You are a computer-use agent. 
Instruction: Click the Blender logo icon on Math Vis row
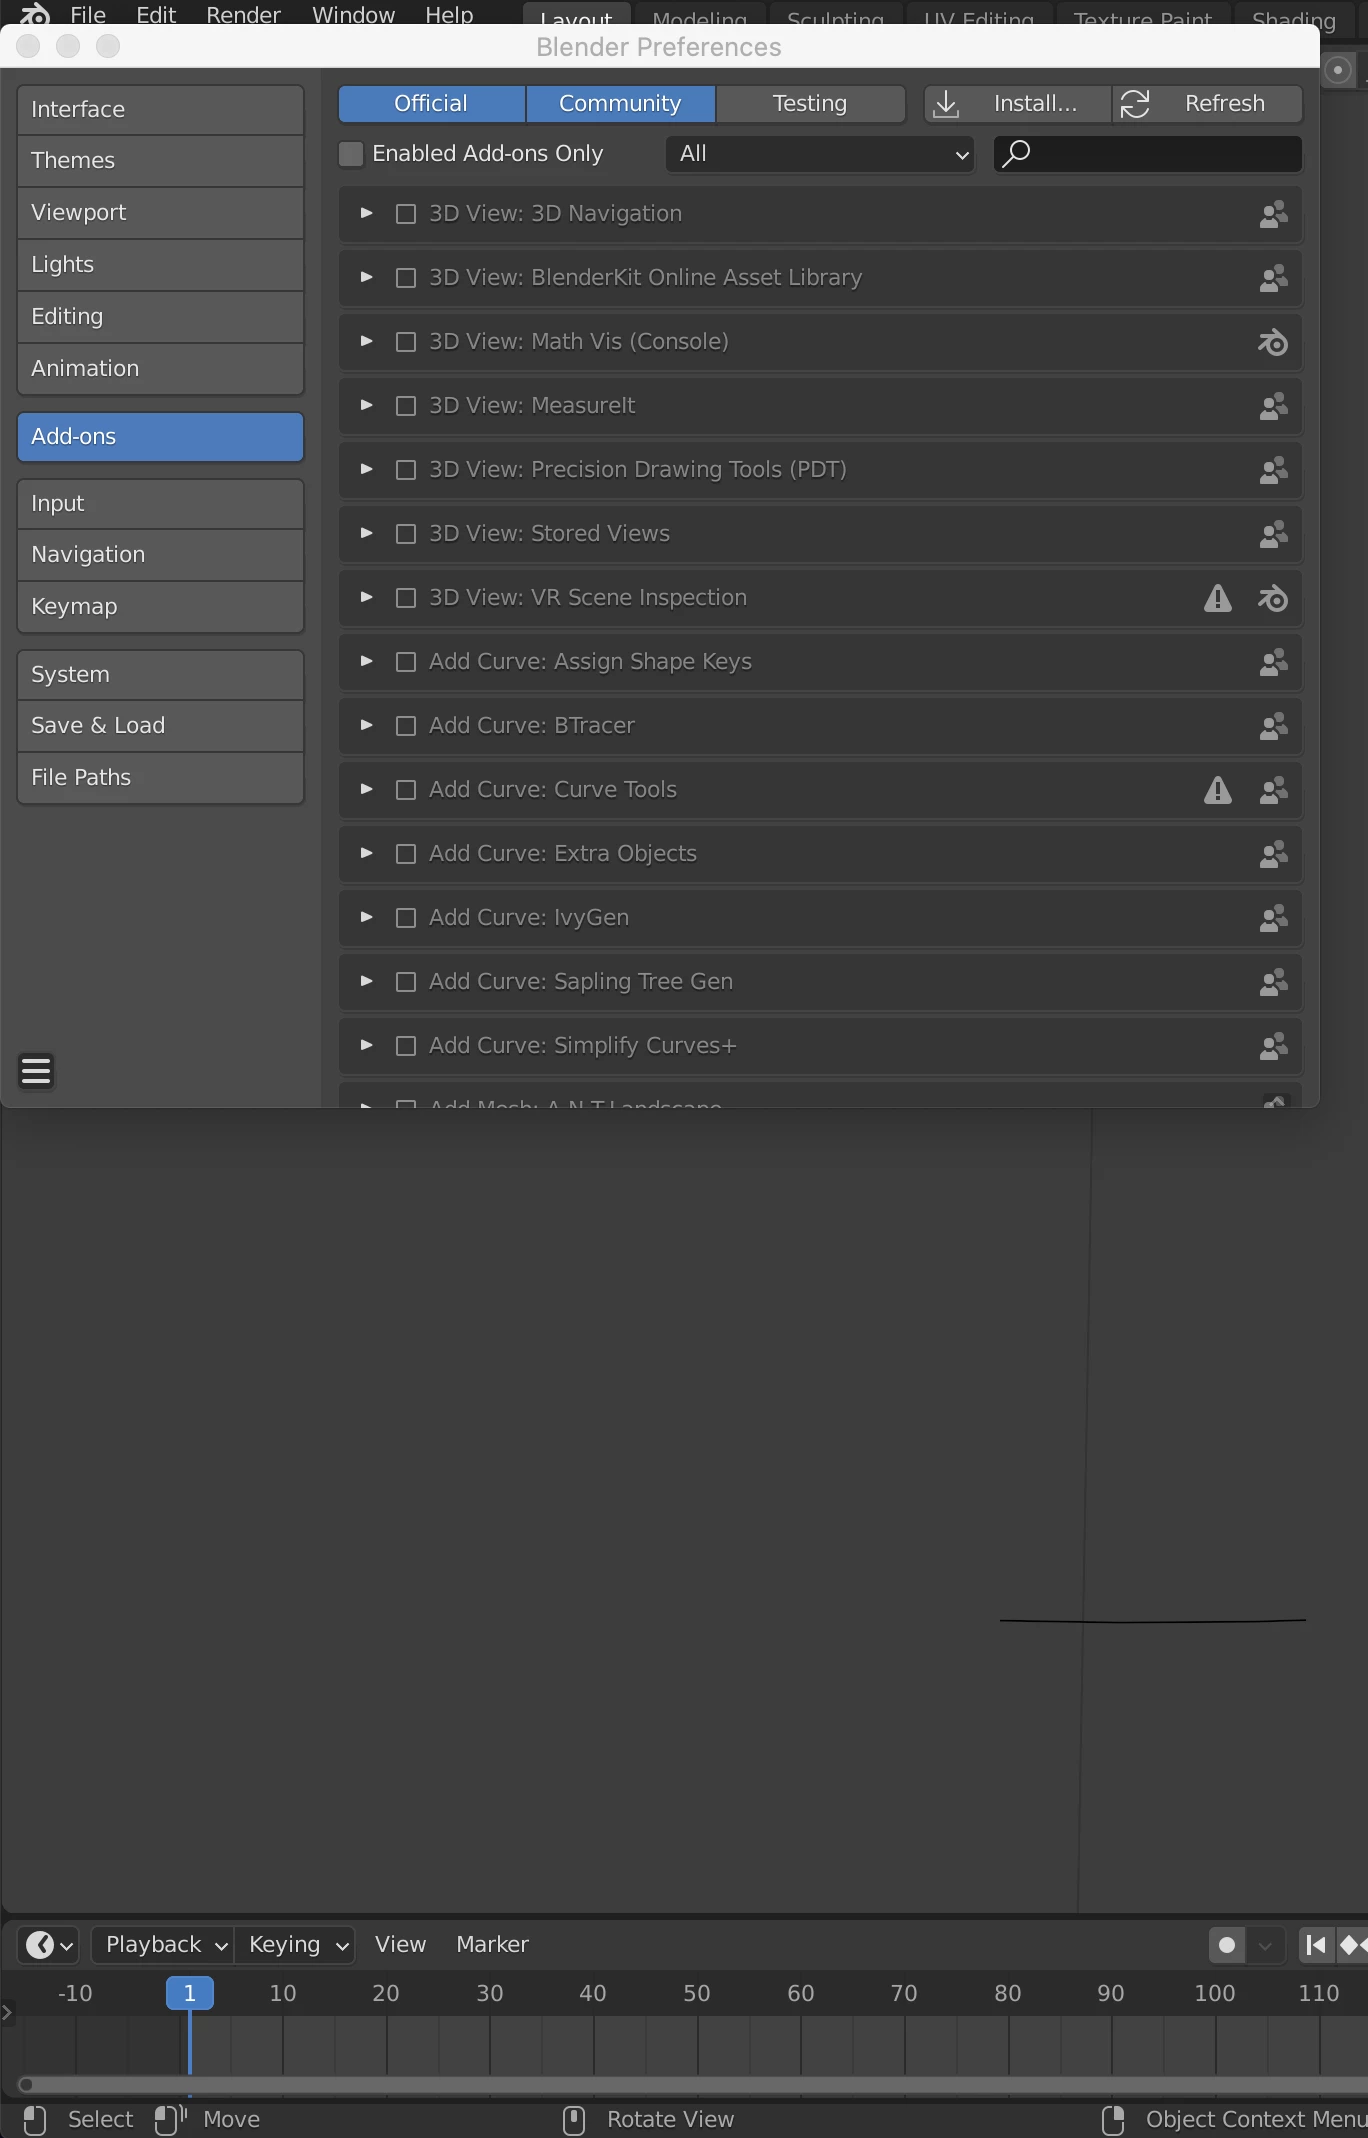point(1273,342)
